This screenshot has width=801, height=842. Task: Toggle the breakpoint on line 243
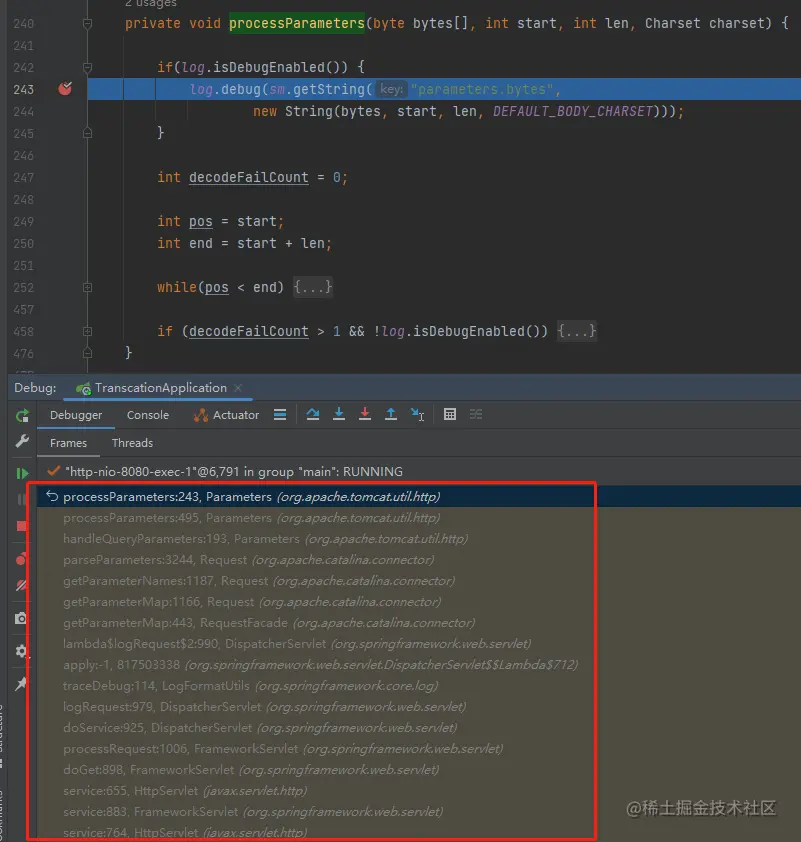click(x=65, y=89)
